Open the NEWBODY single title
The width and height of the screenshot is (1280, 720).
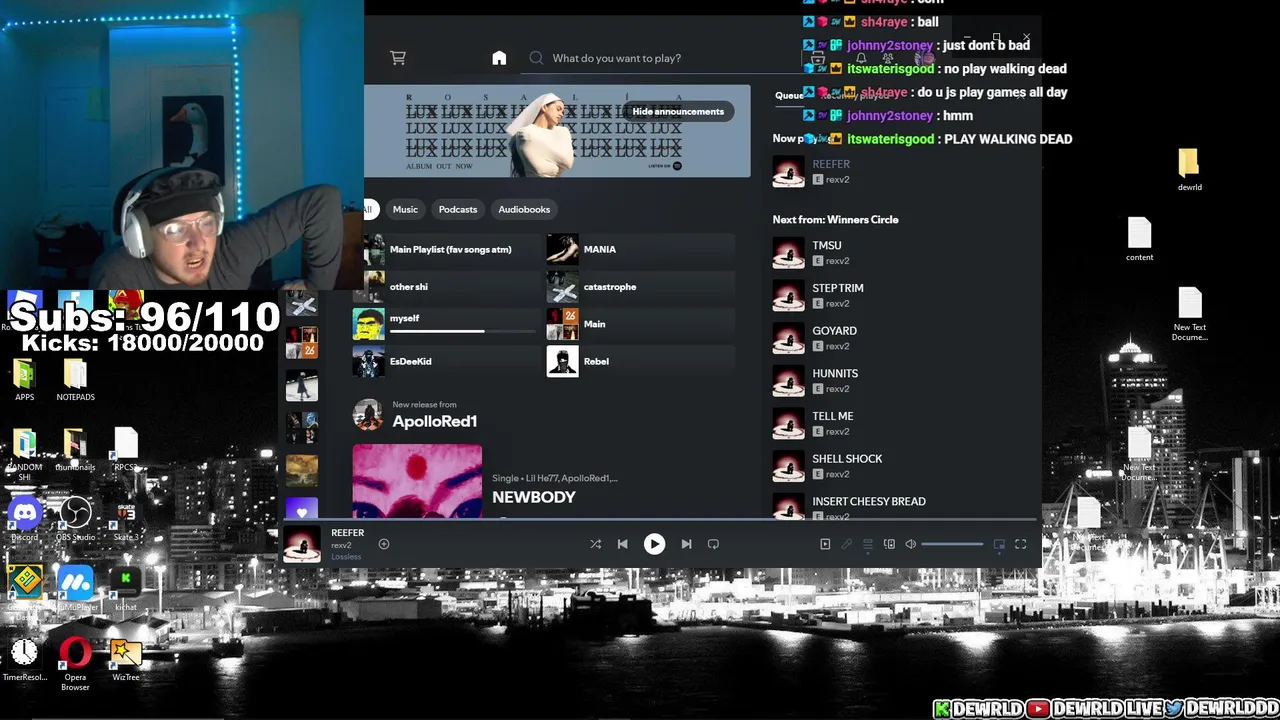(534, 497)
